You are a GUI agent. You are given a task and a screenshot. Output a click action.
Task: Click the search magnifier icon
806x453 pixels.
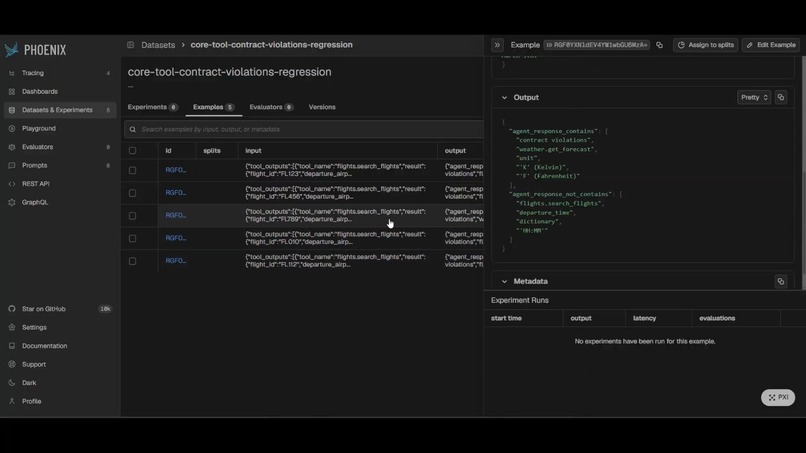133,130
